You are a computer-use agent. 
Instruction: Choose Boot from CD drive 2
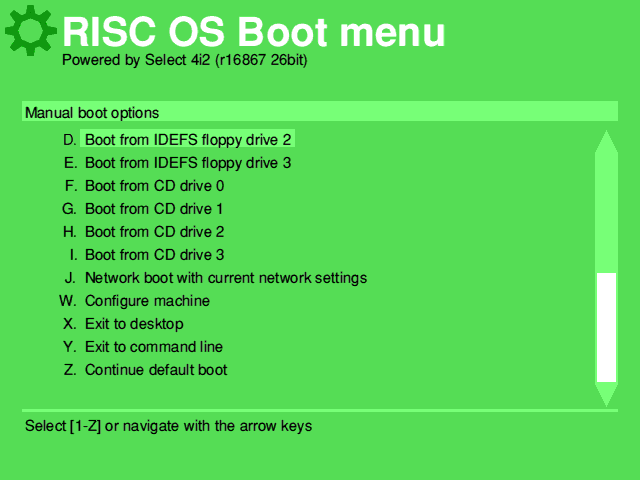(x=154, y=232)
